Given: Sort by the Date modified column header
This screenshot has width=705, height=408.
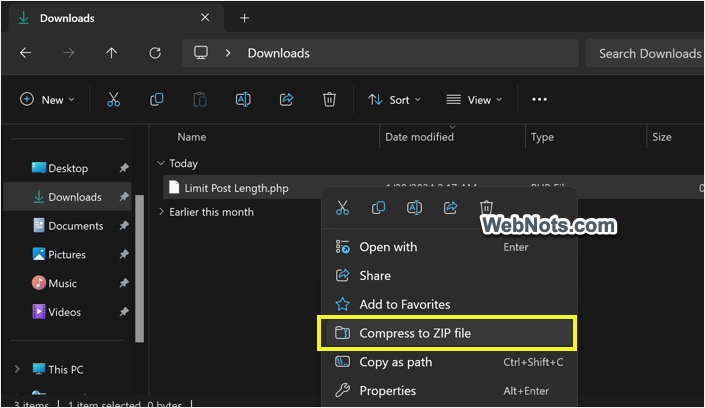Looking at the screenshot, I should coord(419,137).
